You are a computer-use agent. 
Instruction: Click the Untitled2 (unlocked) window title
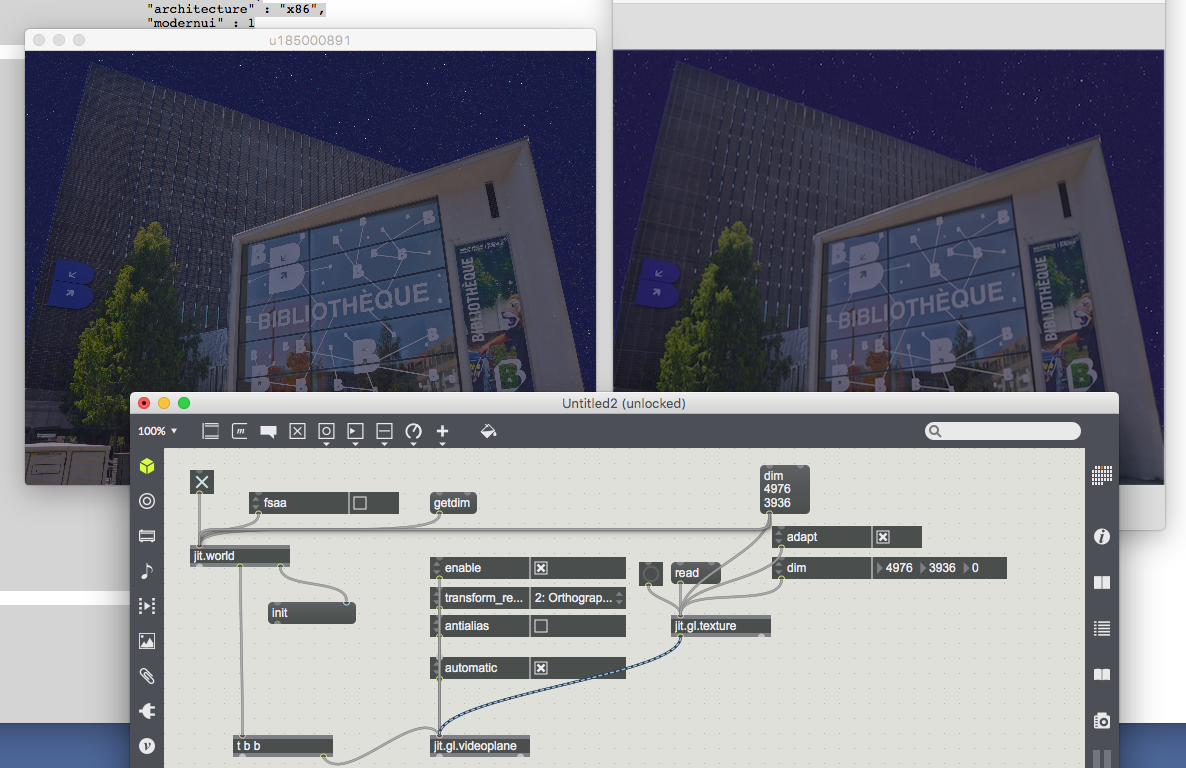point(623,403)
